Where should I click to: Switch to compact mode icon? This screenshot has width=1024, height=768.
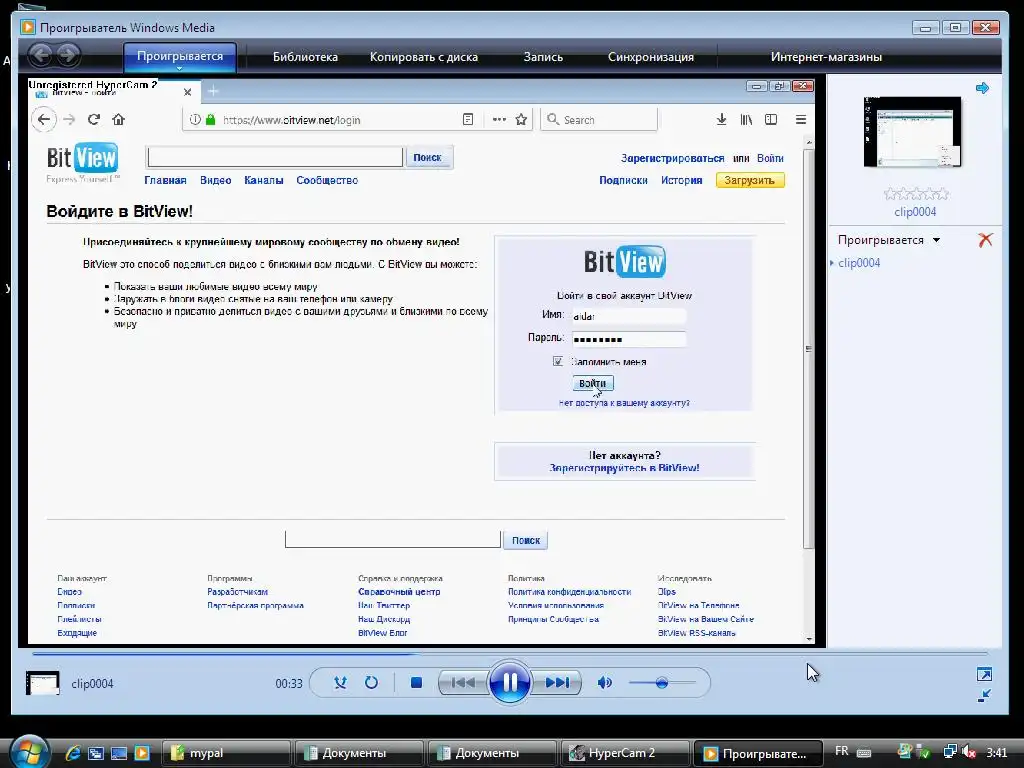[x=984, y=696]
